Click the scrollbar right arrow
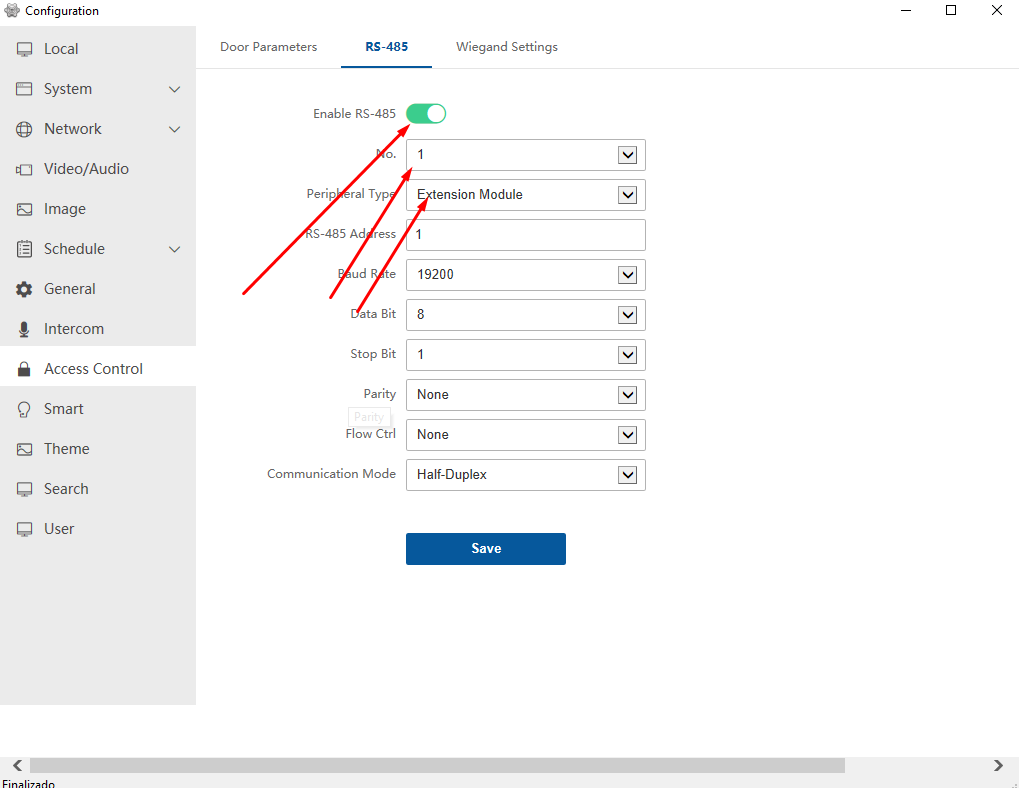The image size is (1019, 788). [x=998, y=765]
